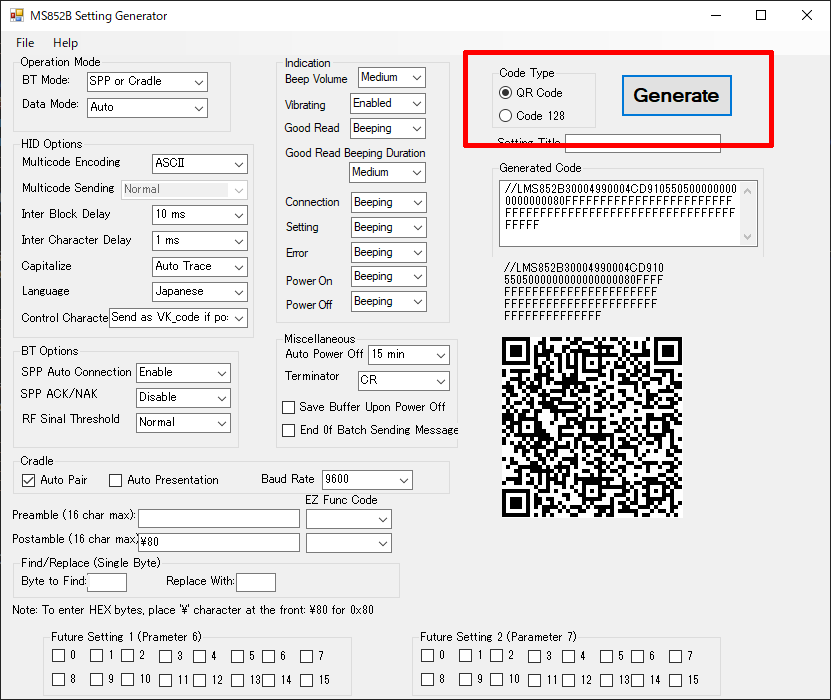Open the Inter Block Delay dropdown

click(200, 215)
